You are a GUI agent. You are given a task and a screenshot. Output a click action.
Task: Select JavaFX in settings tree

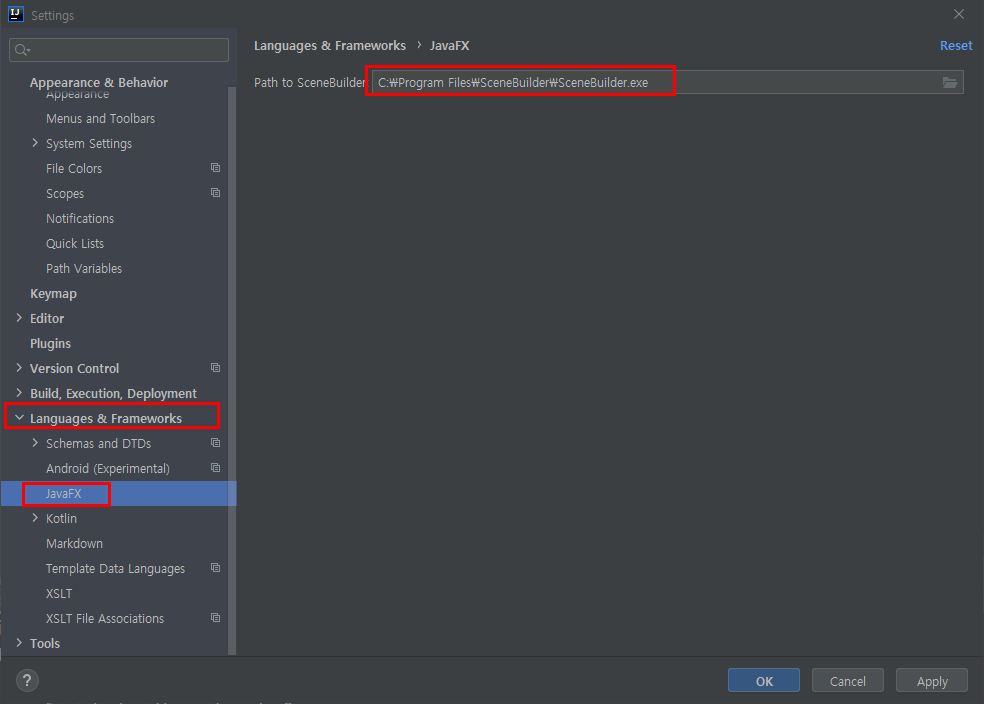pos(63,494)
